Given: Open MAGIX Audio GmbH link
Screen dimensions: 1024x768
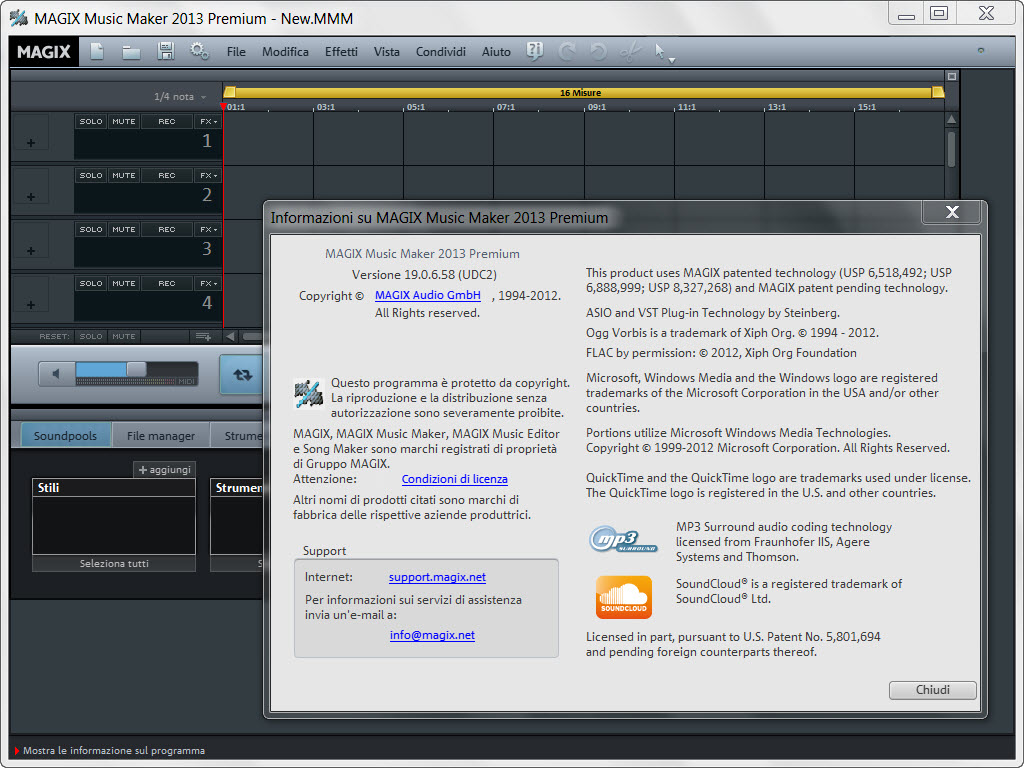Looking at the screenshot, I should click(428, 295).
